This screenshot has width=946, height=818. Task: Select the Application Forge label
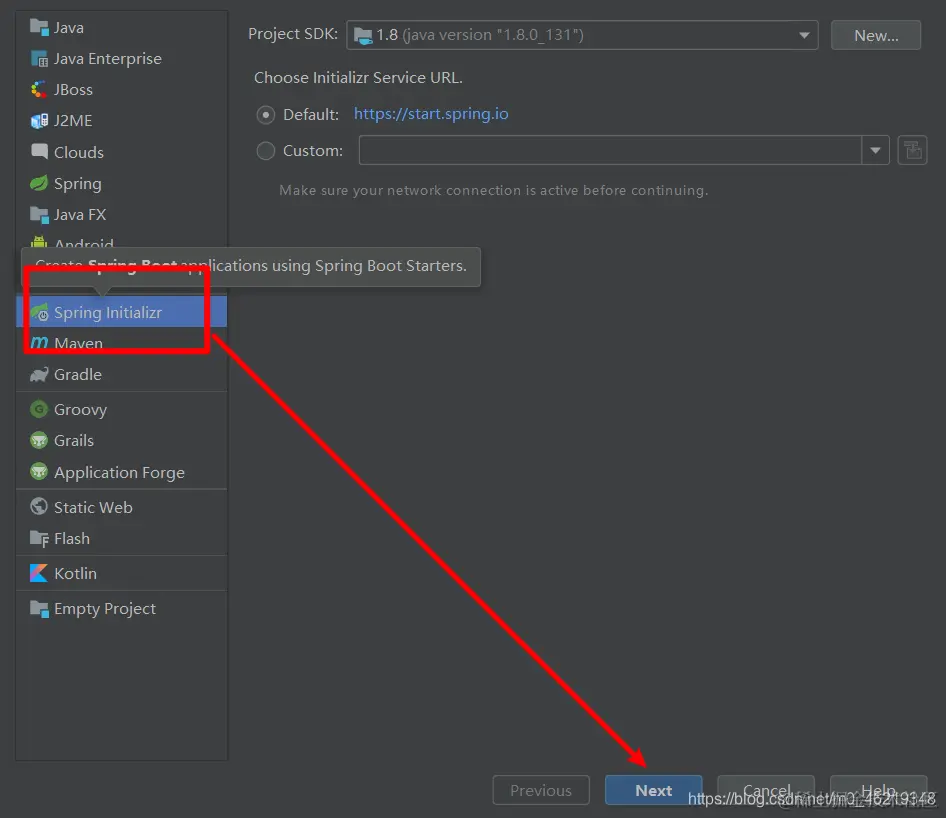click(x=119, y=472)
